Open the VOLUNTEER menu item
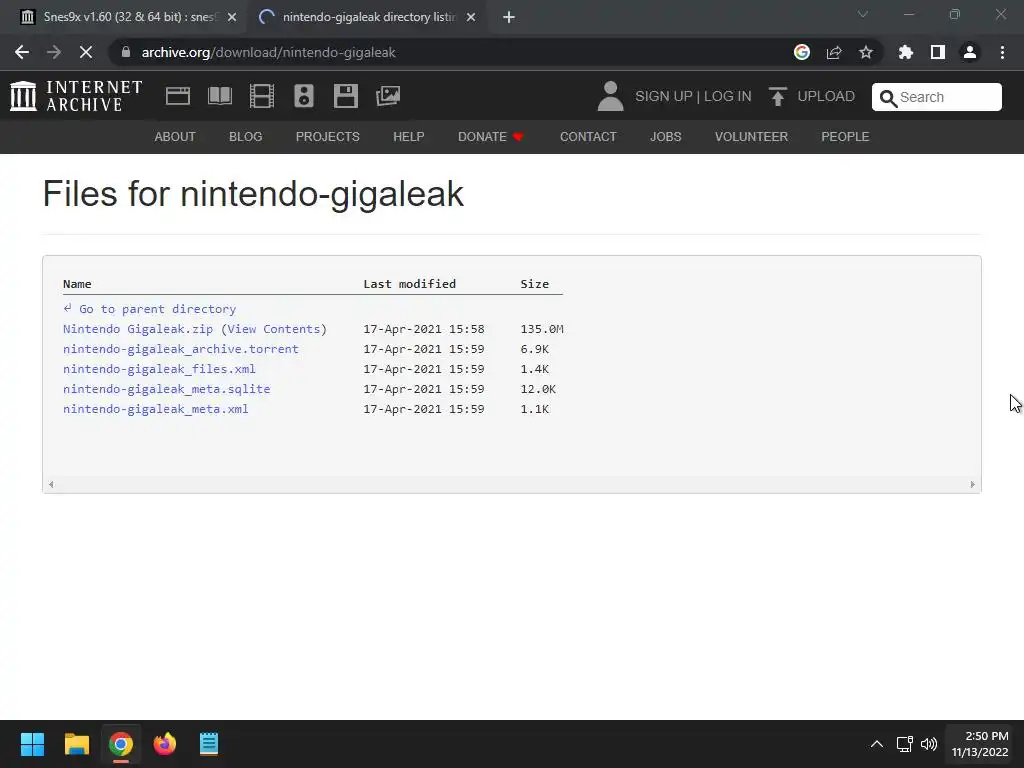The image size is (1024, 768). (x=751, y=136)
